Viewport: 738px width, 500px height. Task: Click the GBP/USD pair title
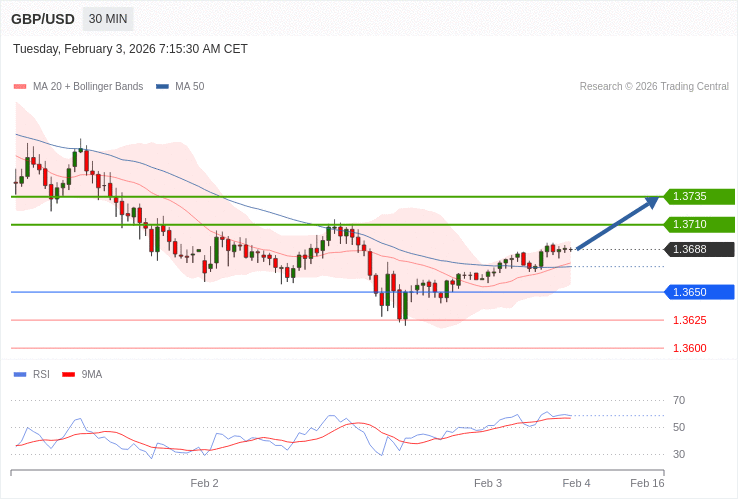click(43, 19)
